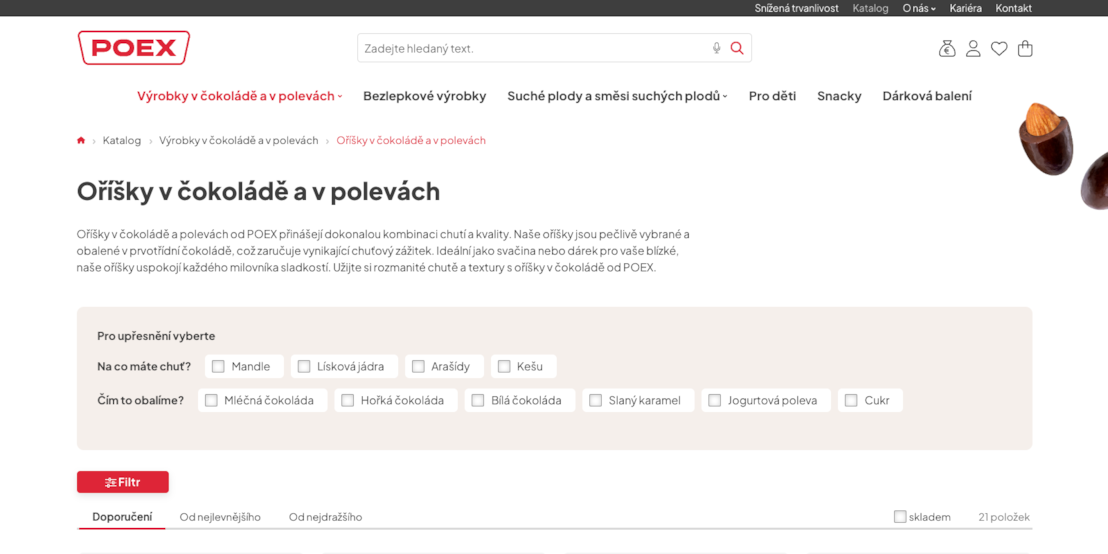Screen dimensions: 1108x554
Task: Click the red Filtr button
Action: (x=123, y=482)
